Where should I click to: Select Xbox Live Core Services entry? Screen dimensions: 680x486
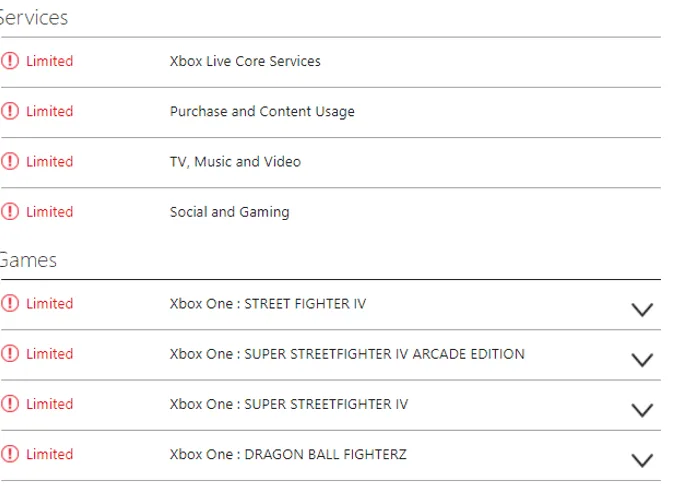(245, 61)
